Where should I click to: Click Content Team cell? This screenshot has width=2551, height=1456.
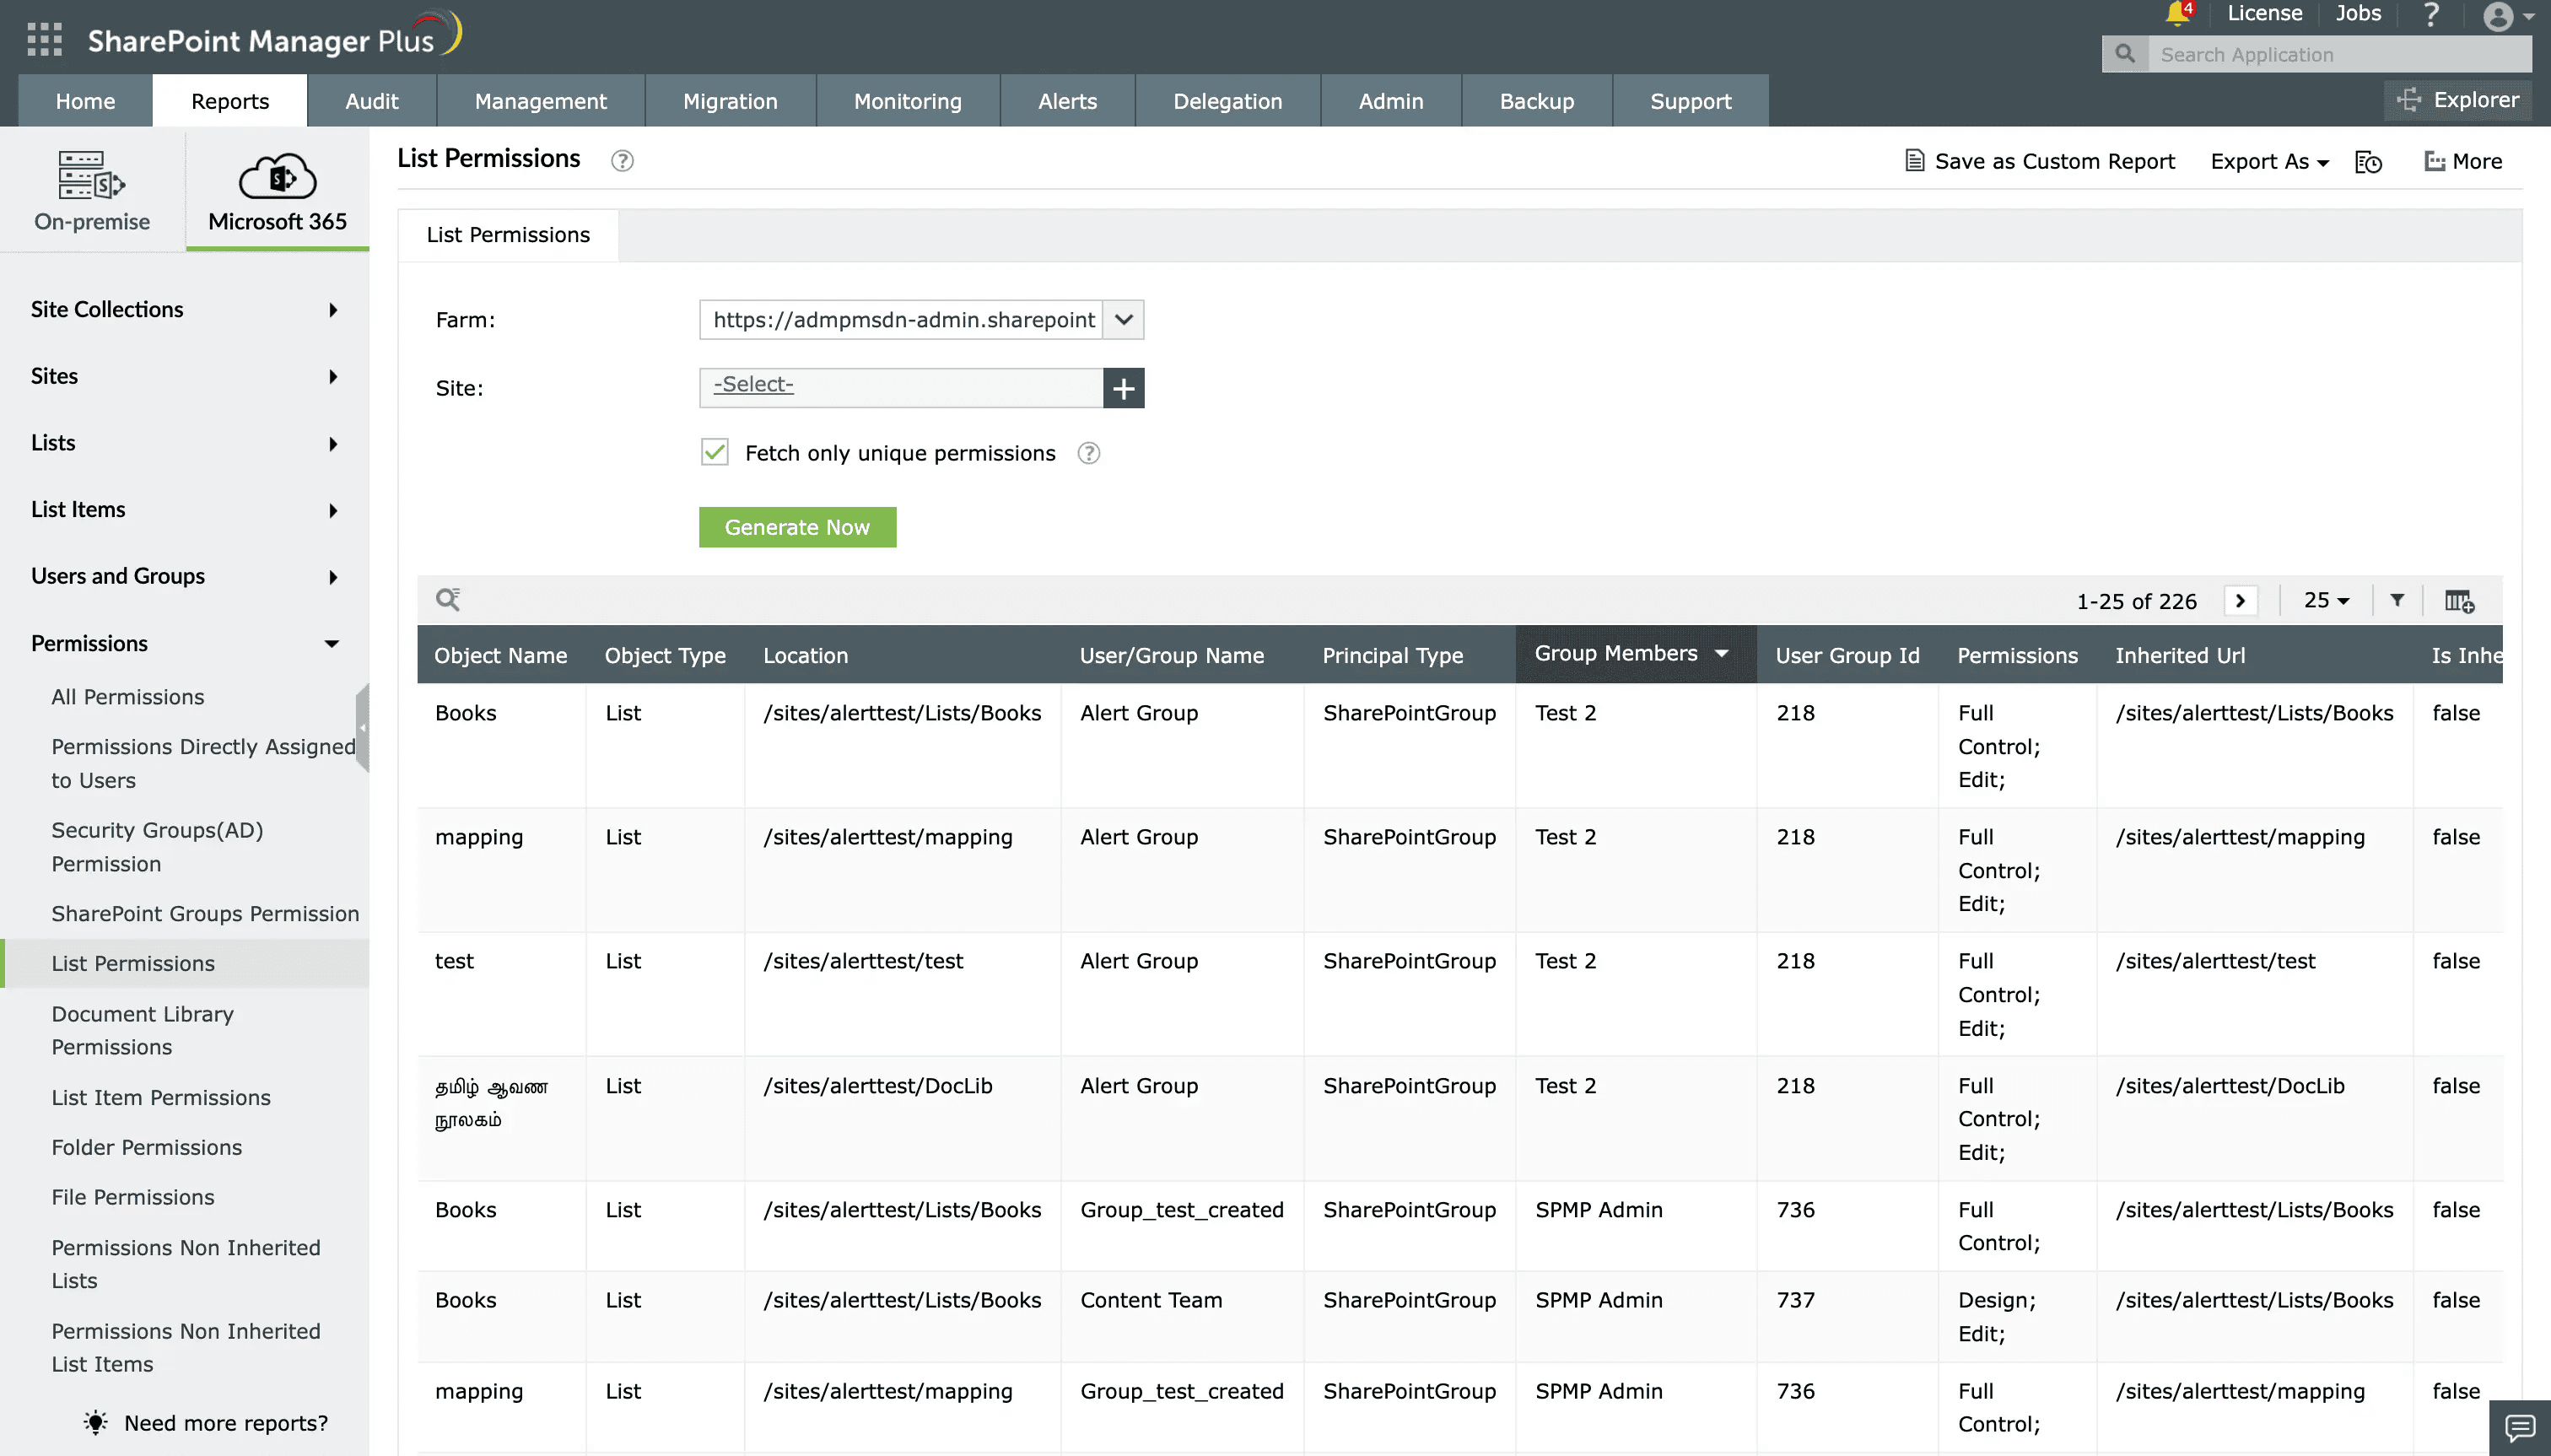(x=1151, y=1300)
